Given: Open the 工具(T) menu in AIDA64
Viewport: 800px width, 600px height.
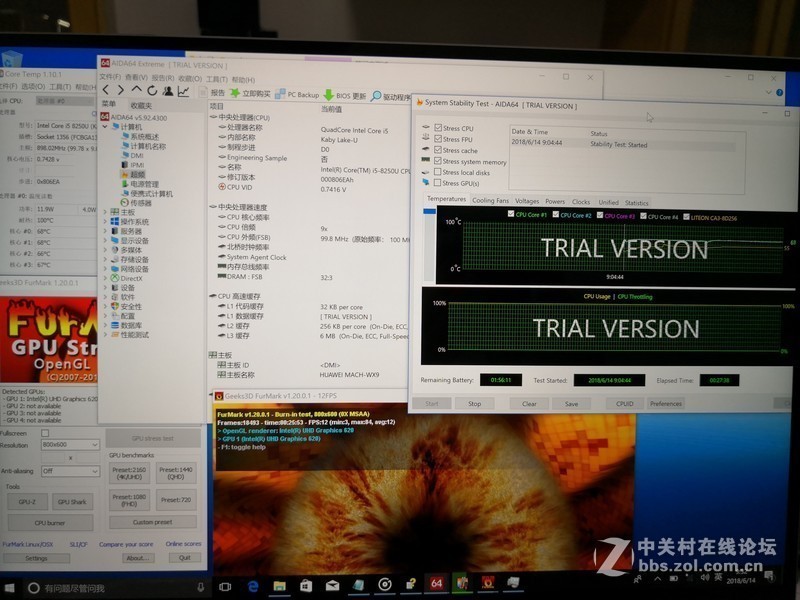Looking at the screenshot, I should (x=216, y=79).
